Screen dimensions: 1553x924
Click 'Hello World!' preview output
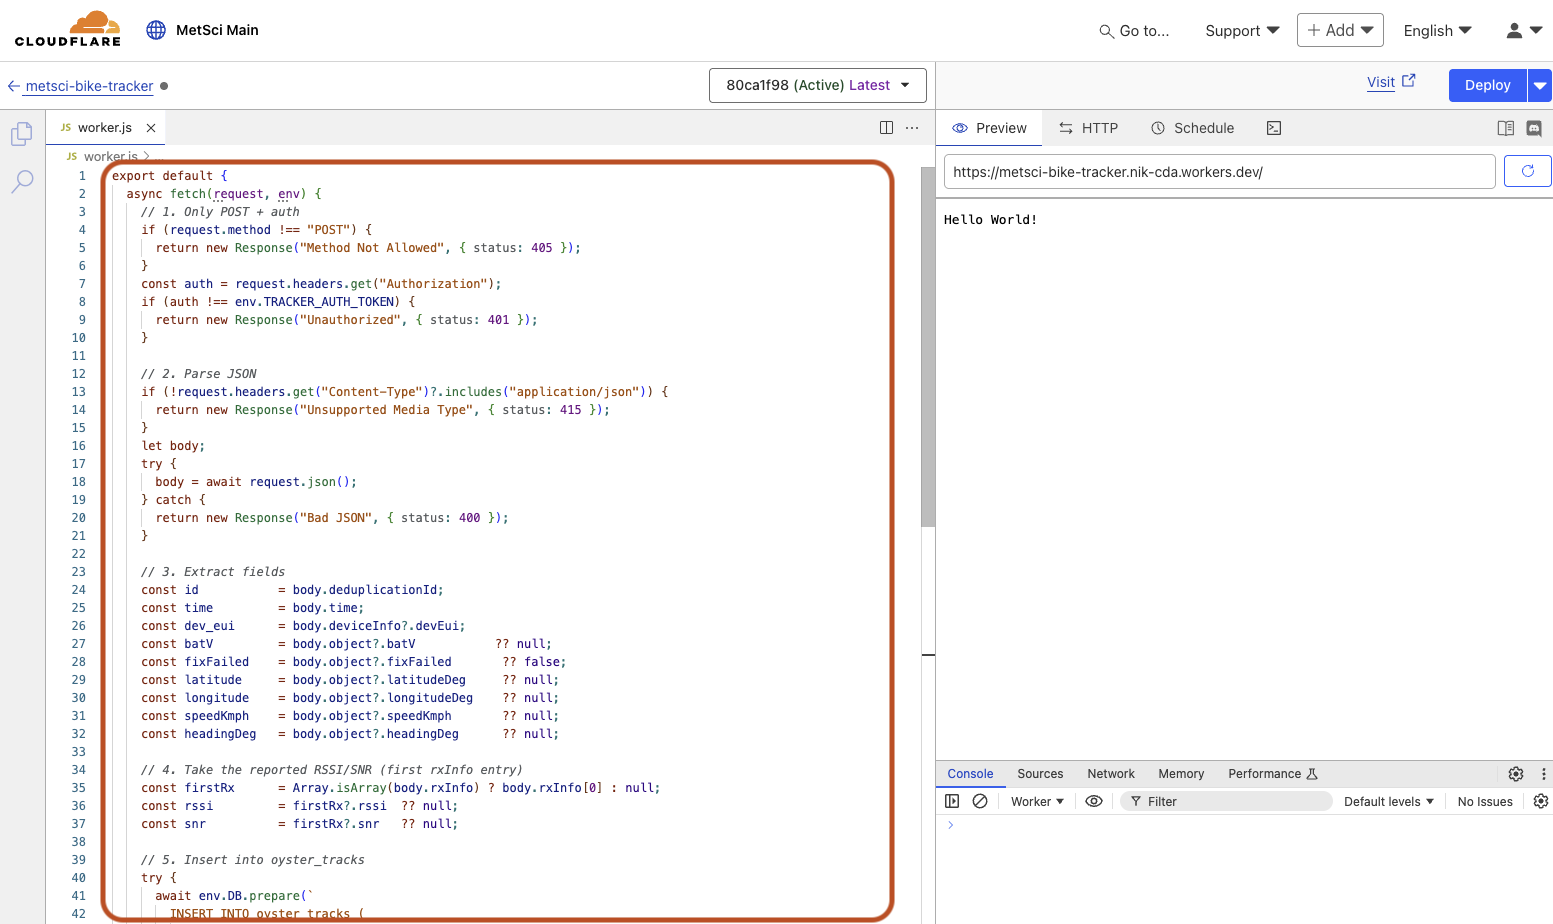(x=990, y=220)
